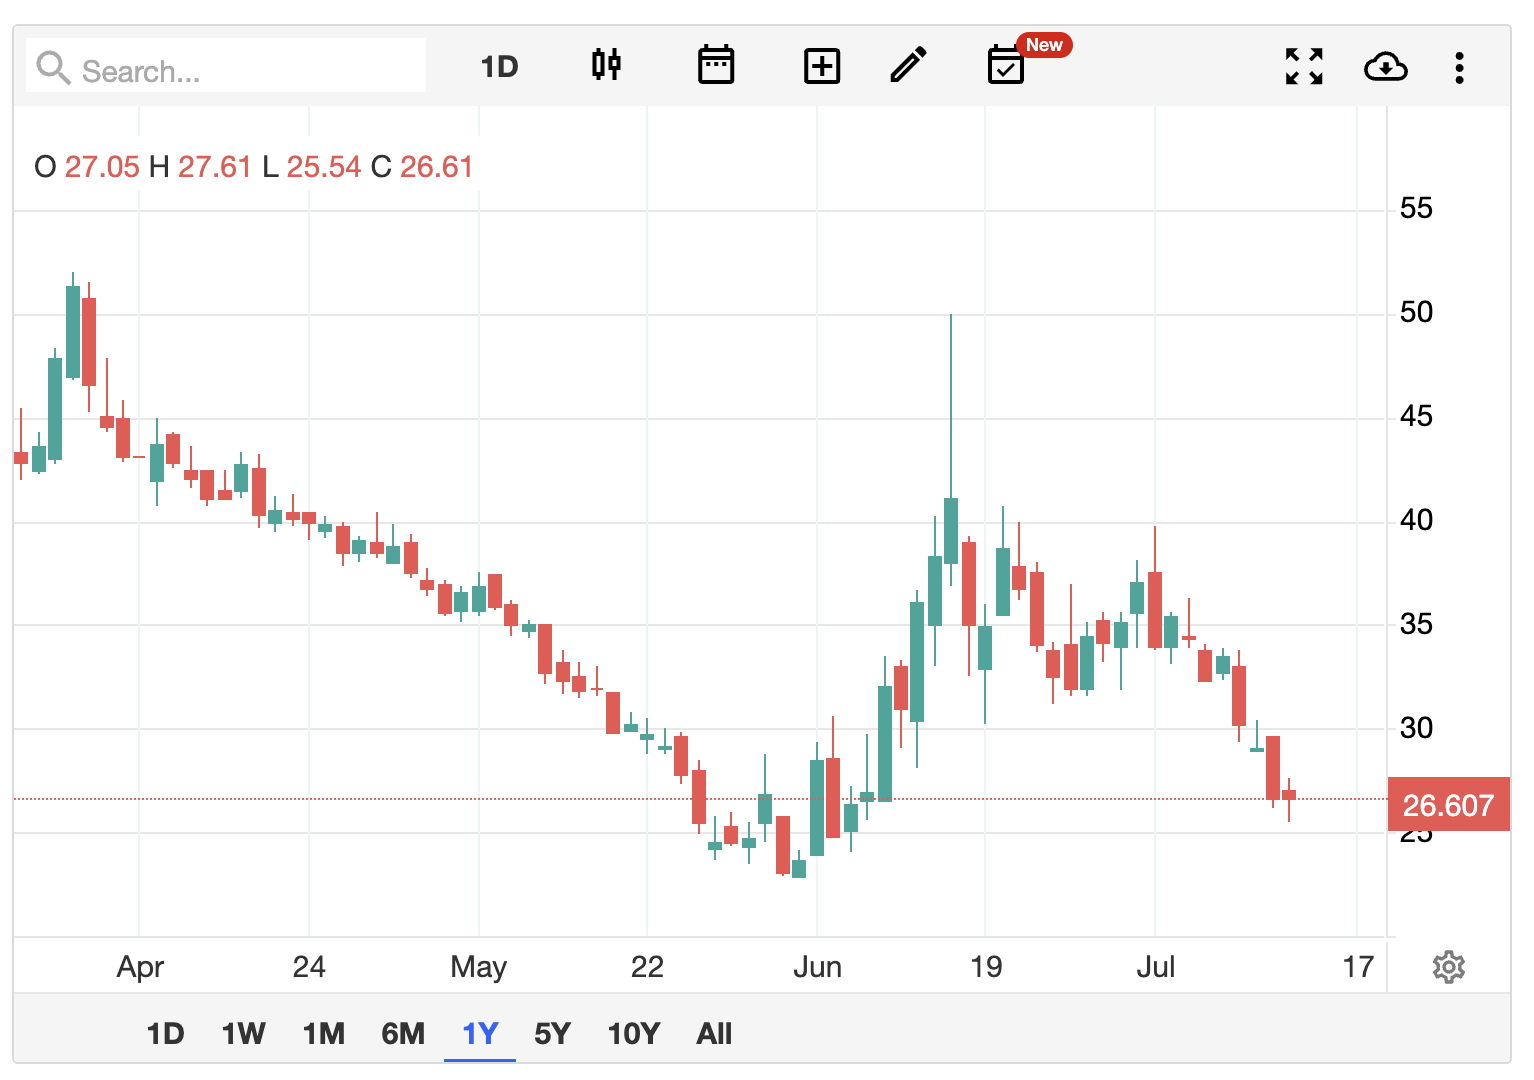1534x1080 pixels.
Task: Download chart with the cloud icon
Action: (1386, 67)
